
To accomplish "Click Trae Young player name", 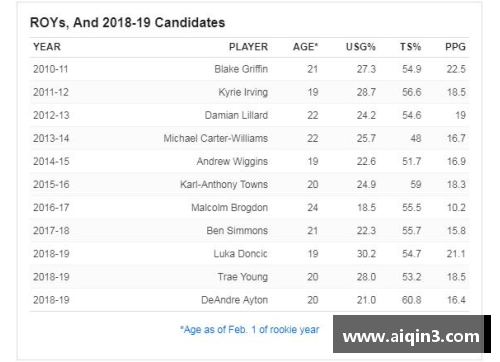I will tap(243, 277).
